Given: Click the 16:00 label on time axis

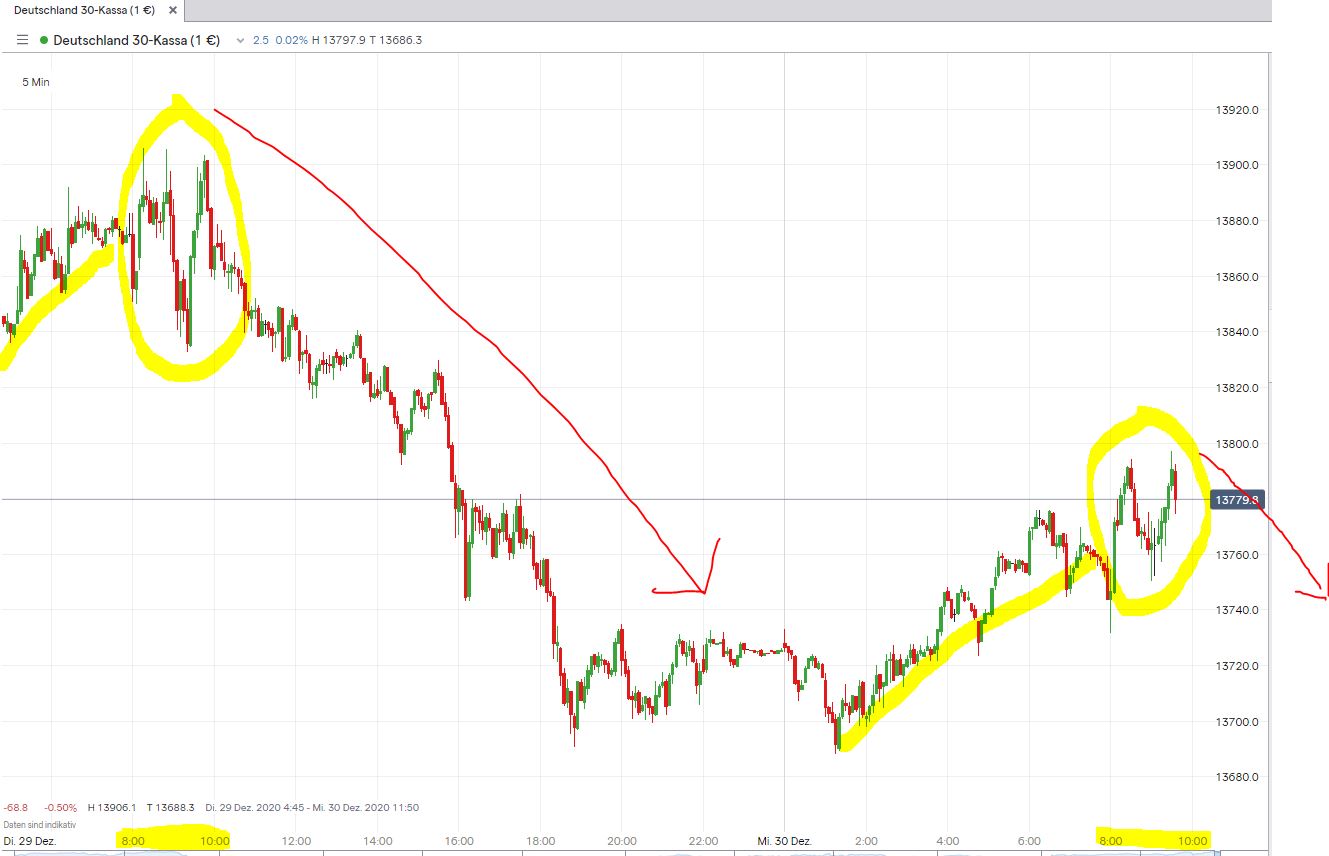Looking at the screenshot, I should pos(458,841).
